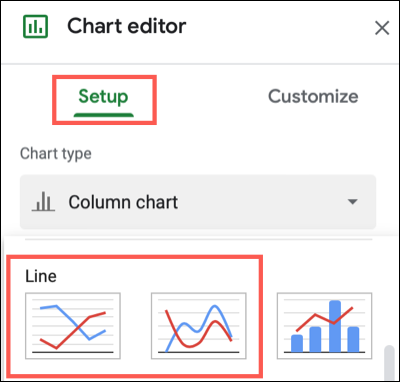This screenshot has height=382, width=400.
Task: Click the chart list vertical scrollbar
Action: pyautogui.click(x=389, y=363)
